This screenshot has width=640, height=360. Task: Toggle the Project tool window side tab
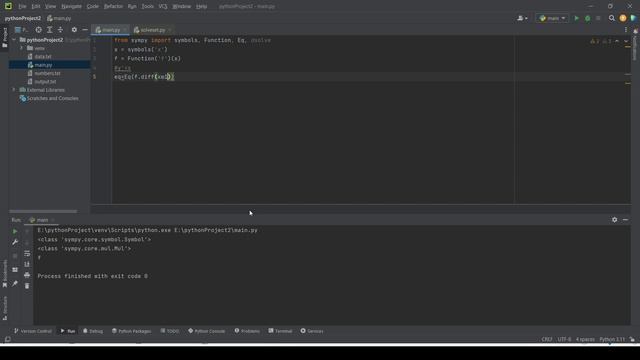4,38
